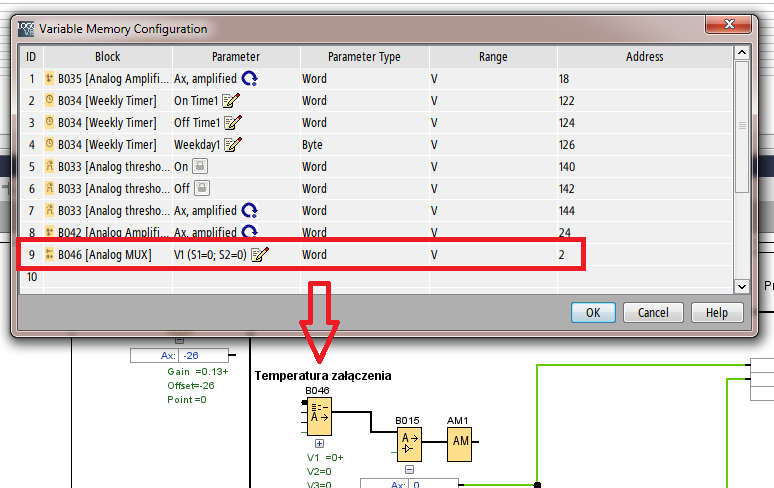Click the lock icon beside On parameter
Viewport: 774px width, 488px height.
click(200, 166)
